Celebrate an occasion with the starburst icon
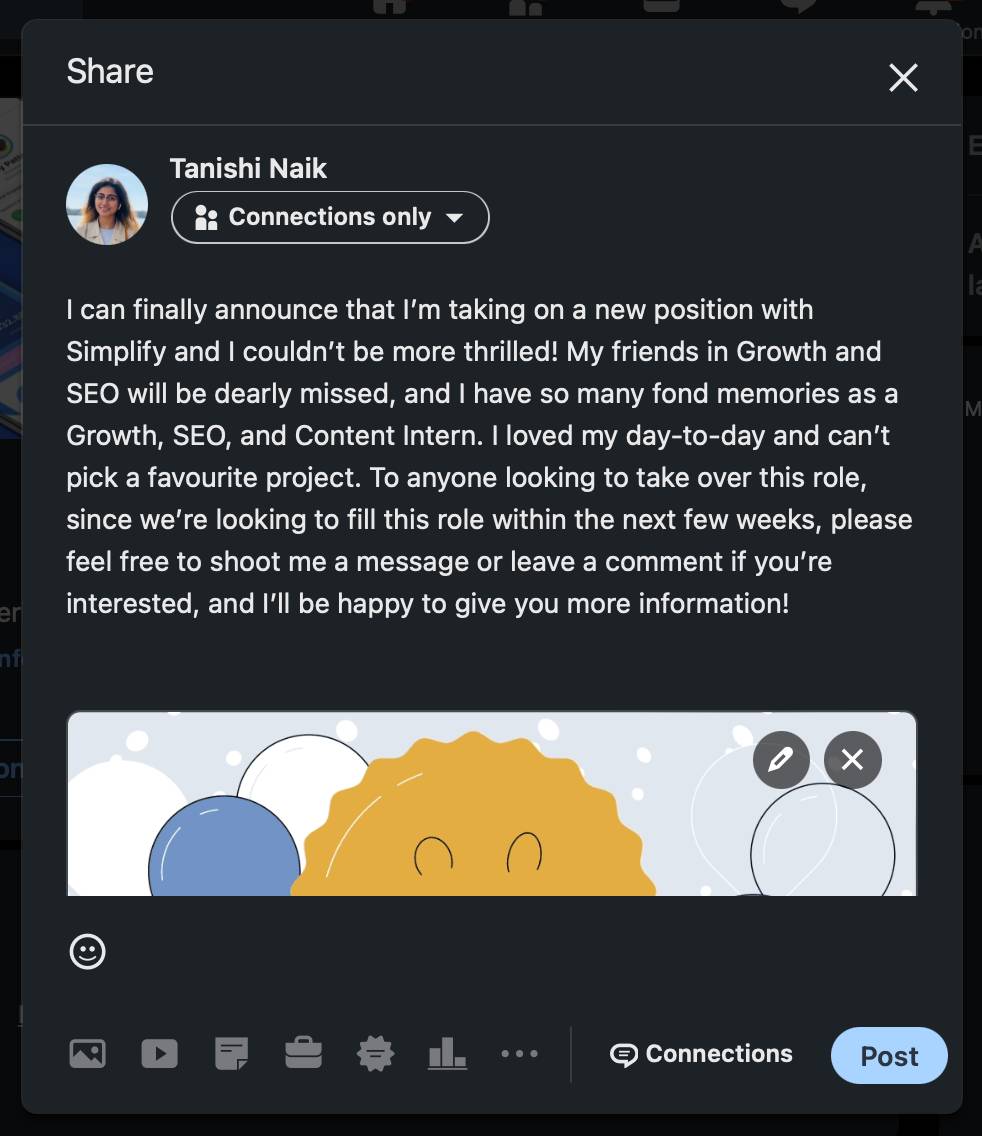The height and width of the screenshot is (1136, 982). (375, 1053)
